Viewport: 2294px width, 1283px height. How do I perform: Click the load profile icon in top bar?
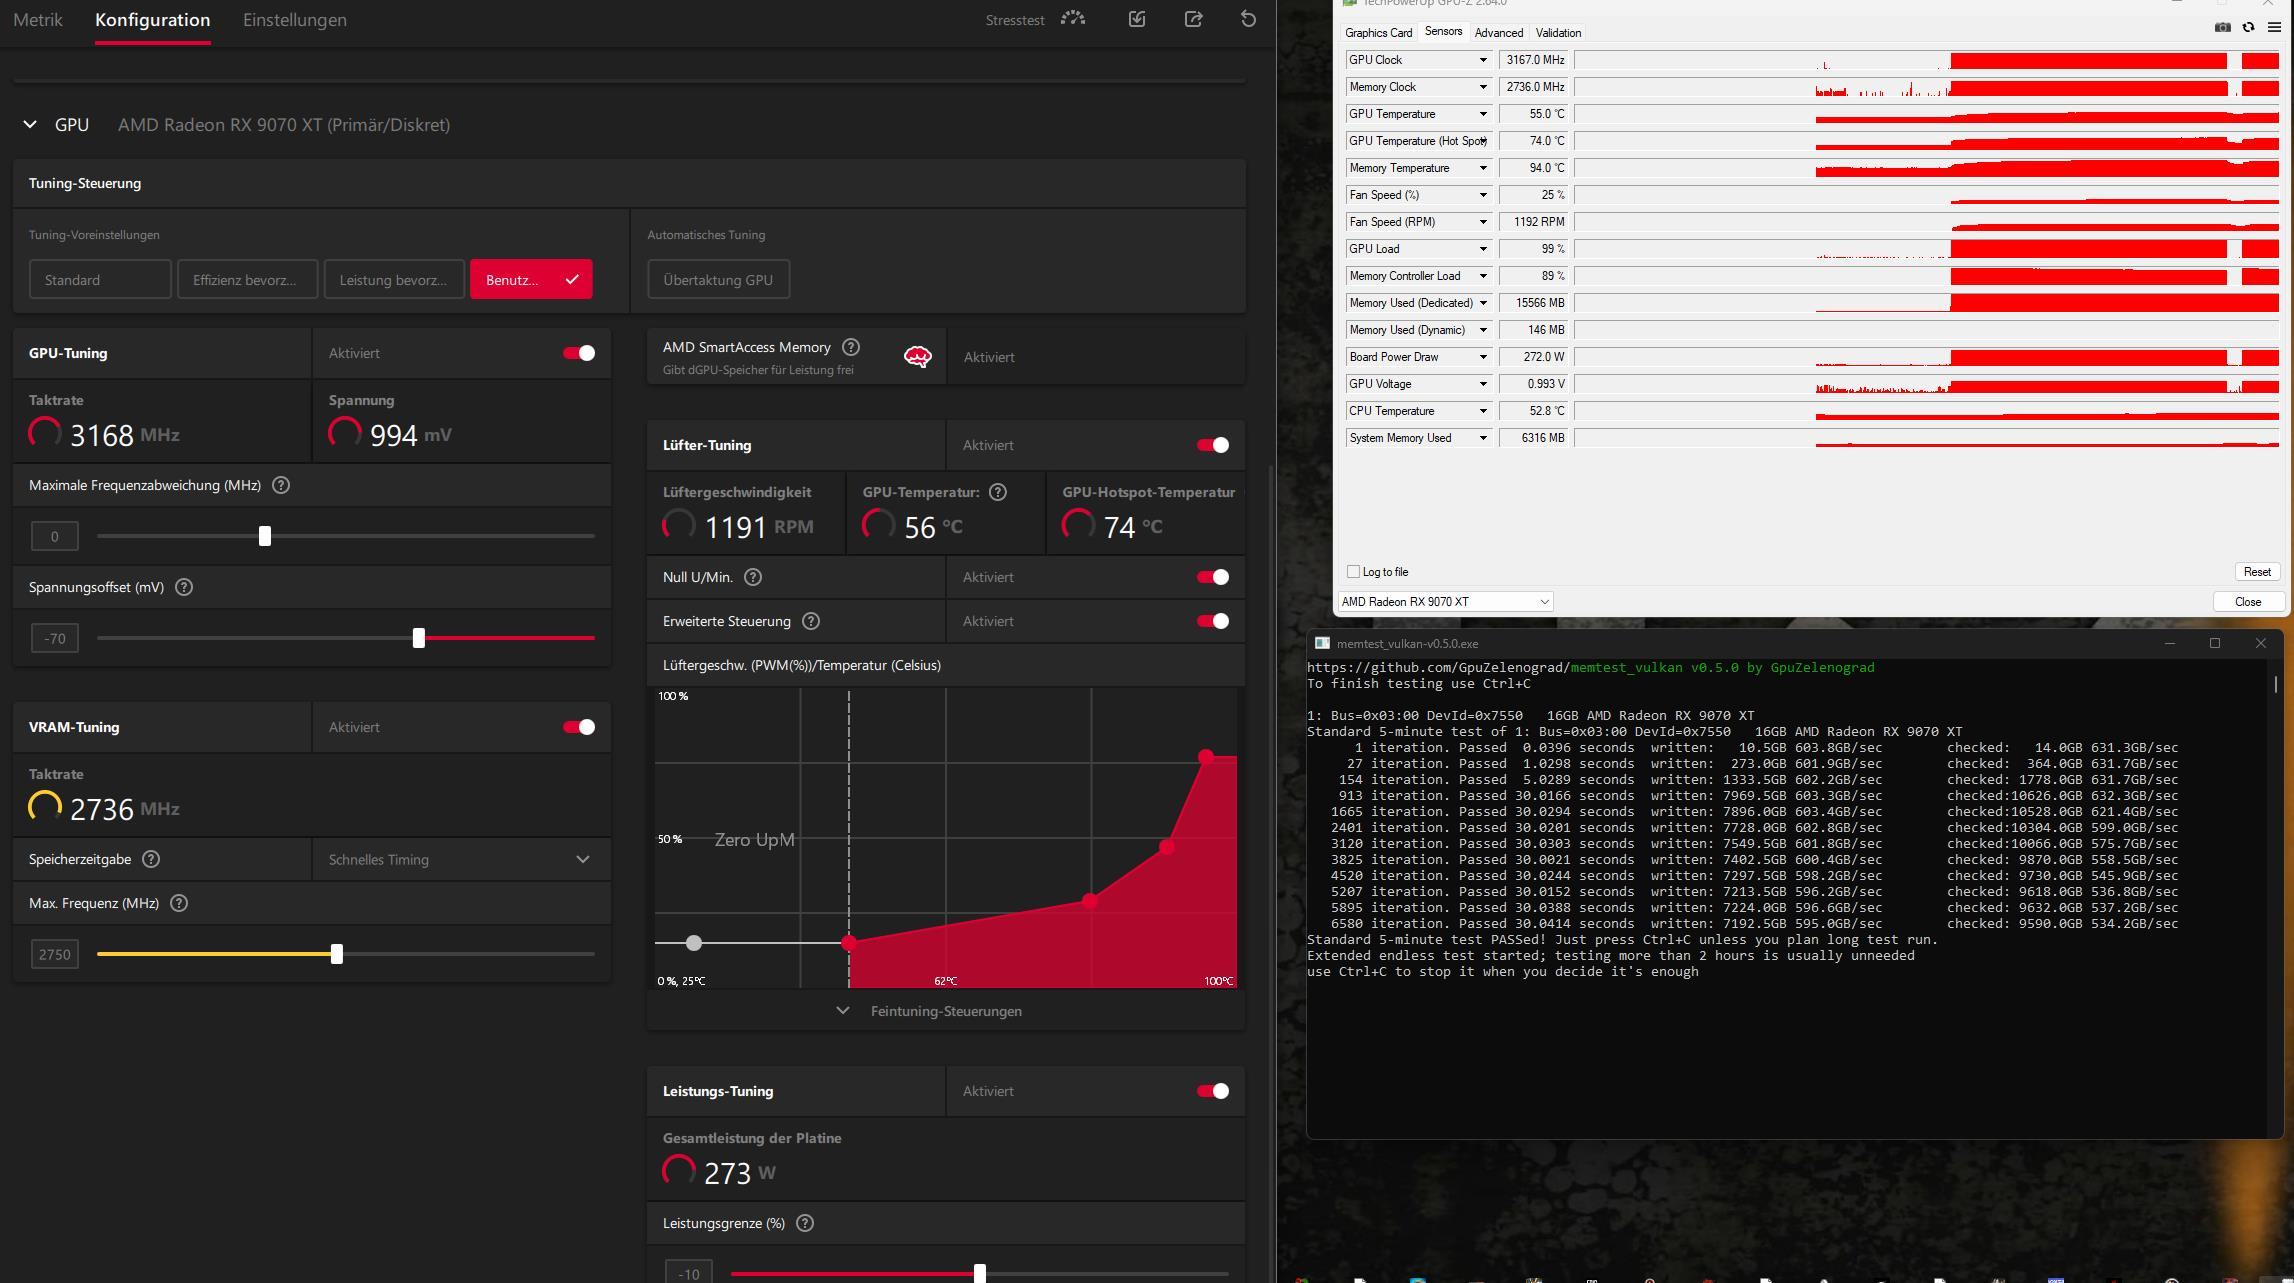point(1137,19)
